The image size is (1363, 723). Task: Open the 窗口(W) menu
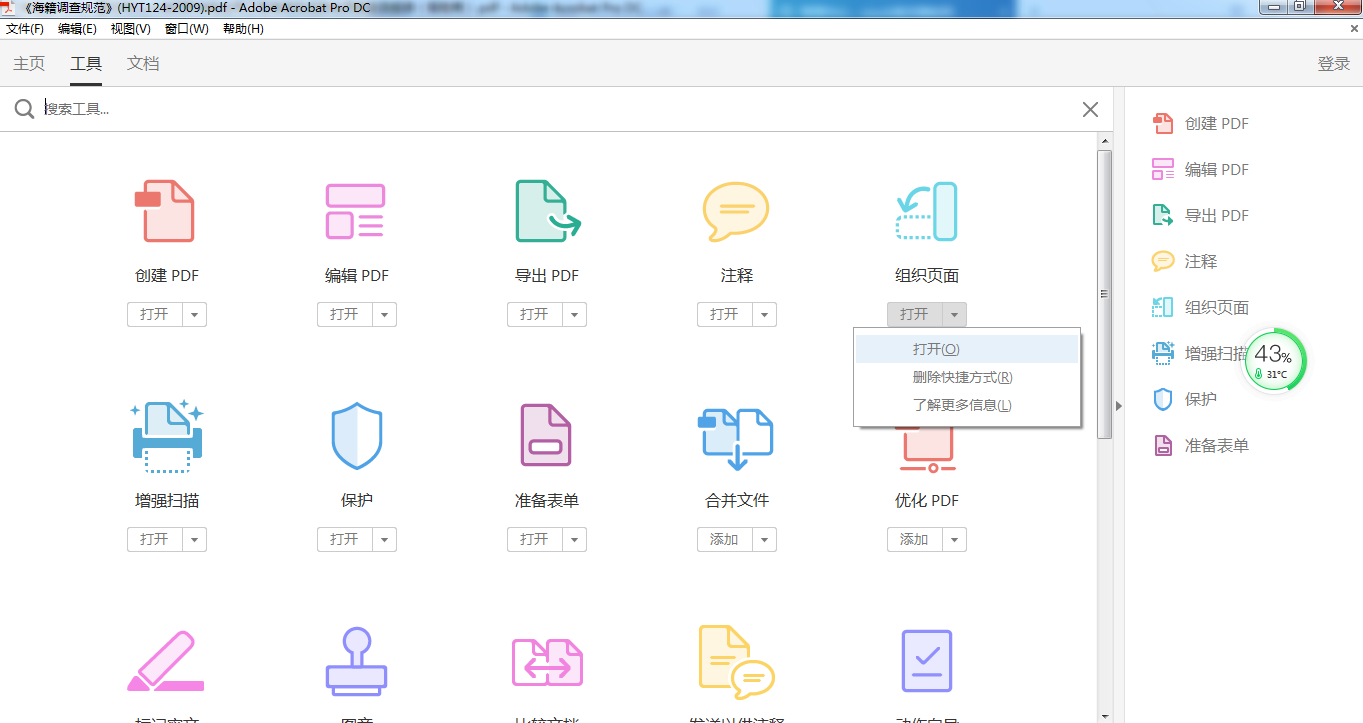pos(187,29)
